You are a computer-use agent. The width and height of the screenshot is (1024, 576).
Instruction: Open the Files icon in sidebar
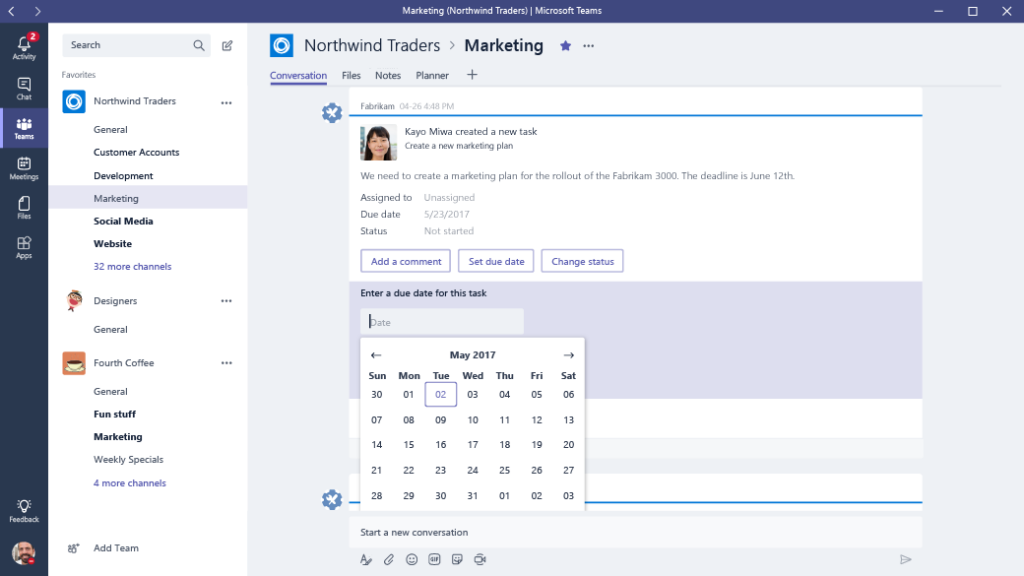pos(24,208)
